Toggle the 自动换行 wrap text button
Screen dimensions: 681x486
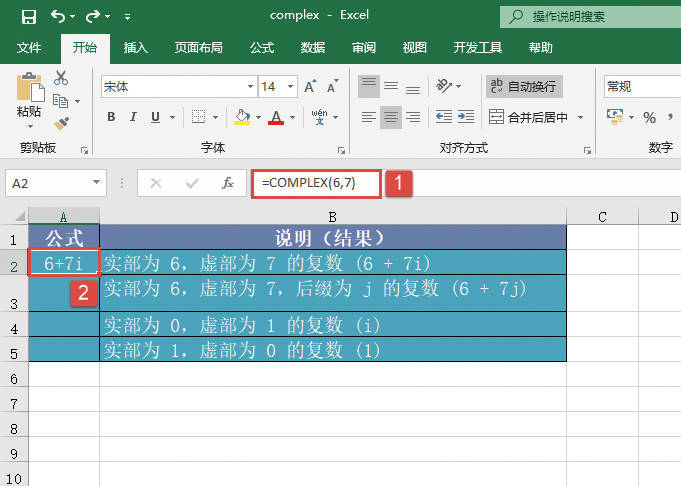pyautogui.click(x=524, y=87)
